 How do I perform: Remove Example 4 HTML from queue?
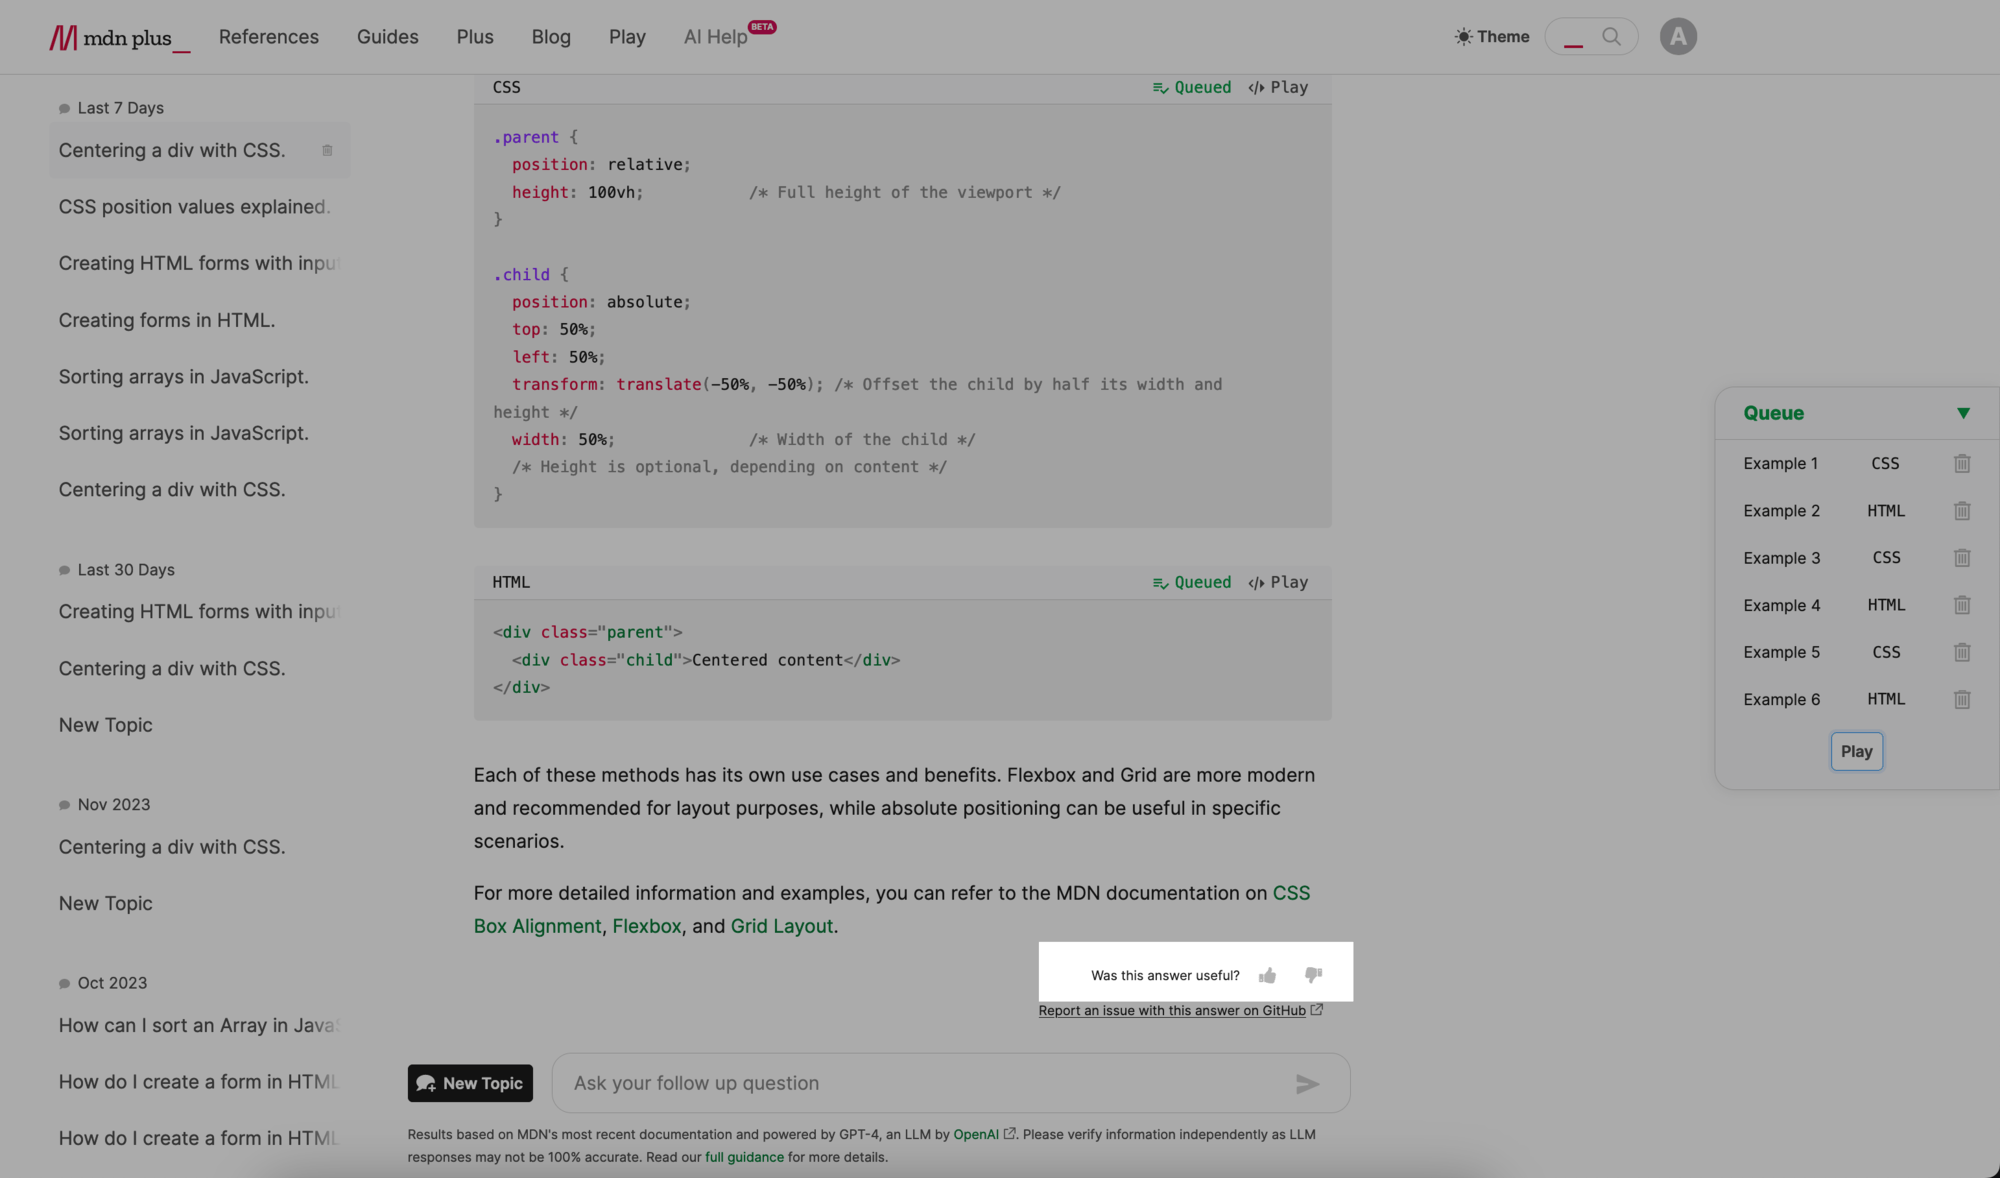(x=1961, y=605)
